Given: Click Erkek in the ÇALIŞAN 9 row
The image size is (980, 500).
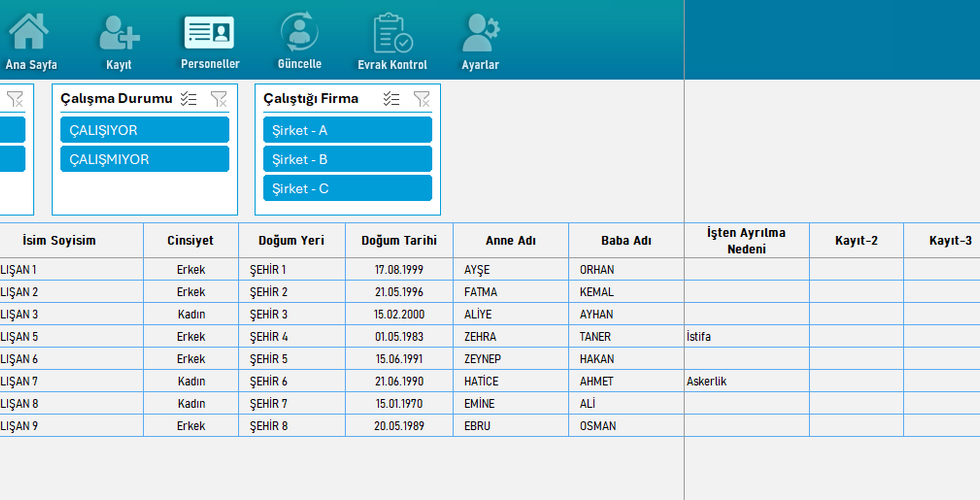Looking at the screenshot, I should tap(191, 426).
